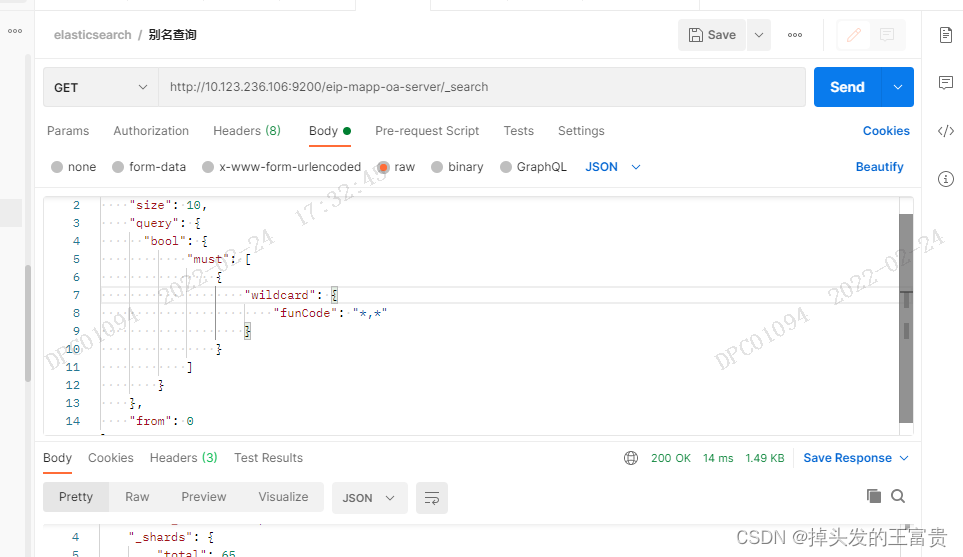Click the 1.49 KB response size

(765, 458)
